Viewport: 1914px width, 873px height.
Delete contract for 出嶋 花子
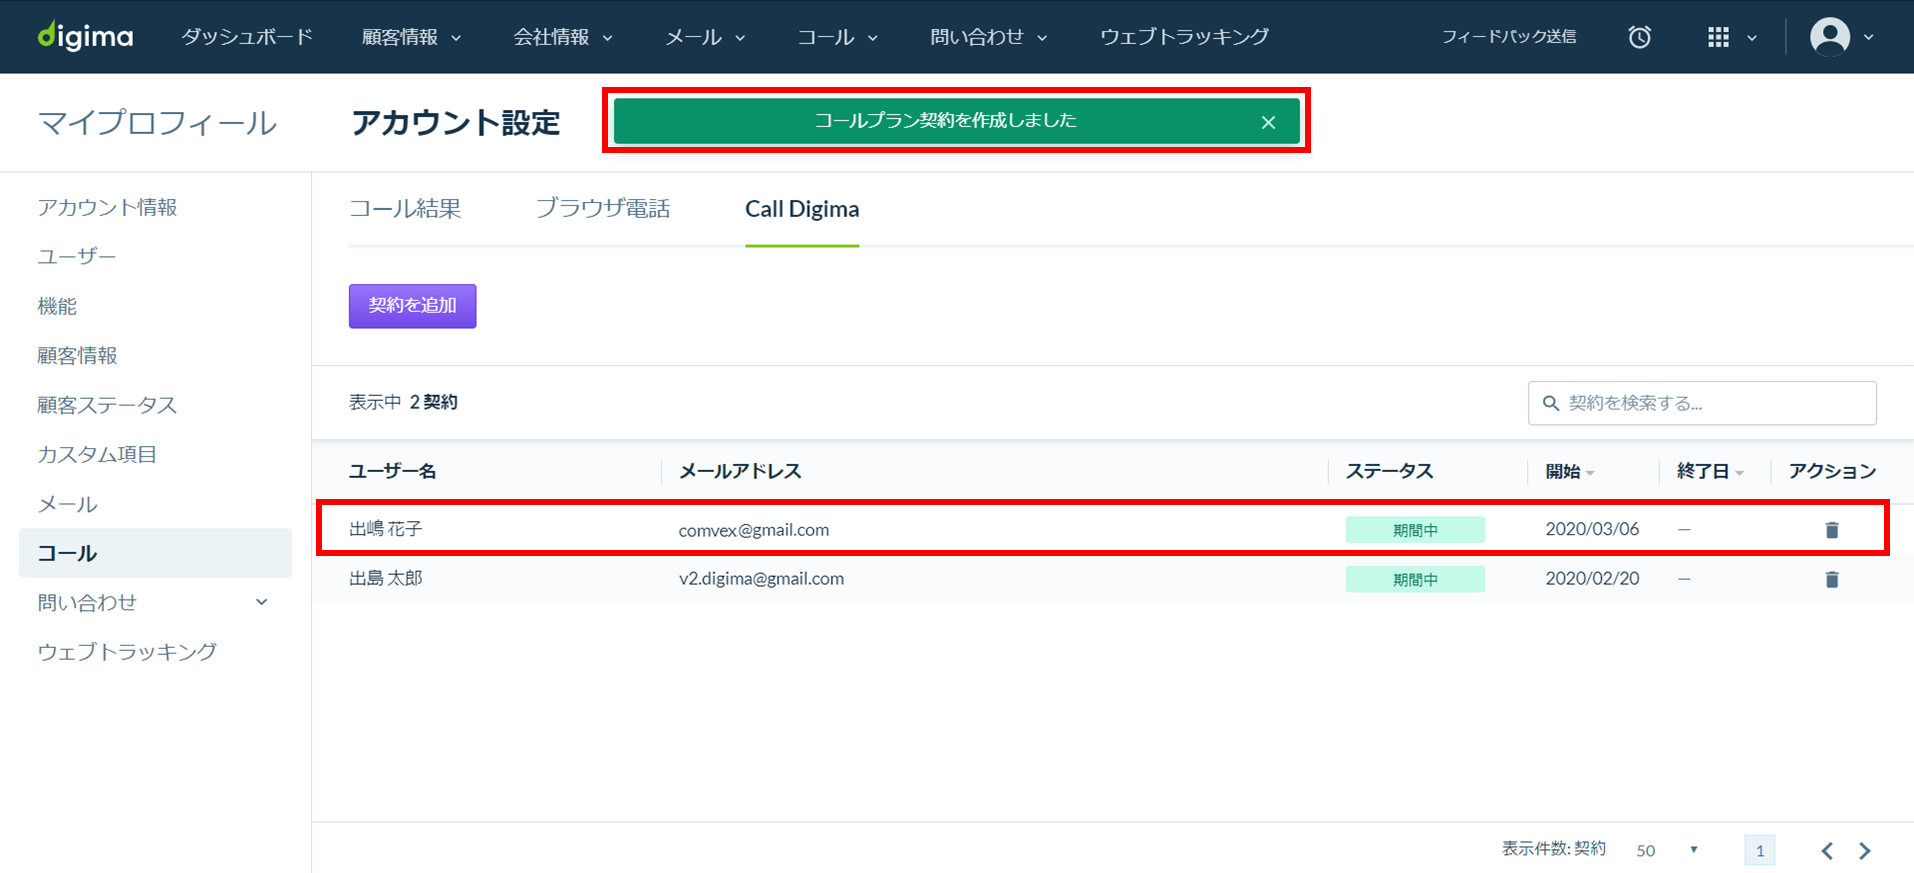click(x=1831, y=530)
